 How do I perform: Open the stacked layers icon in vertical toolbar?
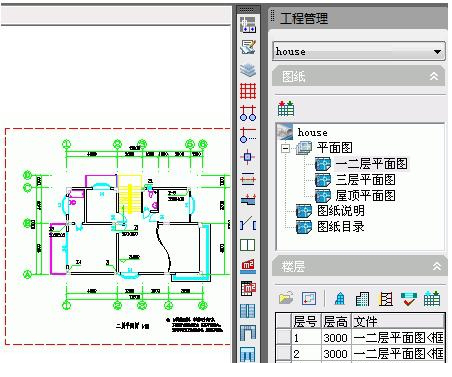(x=248, y=69)
